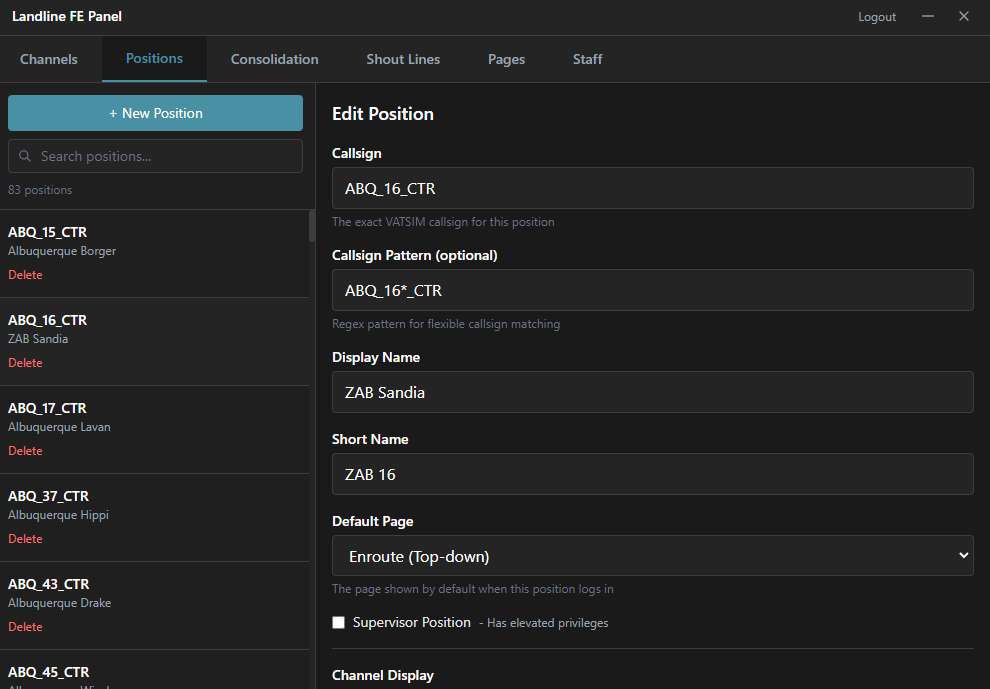This screenshot has height=689, width=990.
Task: Click the Display Name field showing ZAB Sandia
Action: click(x=650, y=392)
